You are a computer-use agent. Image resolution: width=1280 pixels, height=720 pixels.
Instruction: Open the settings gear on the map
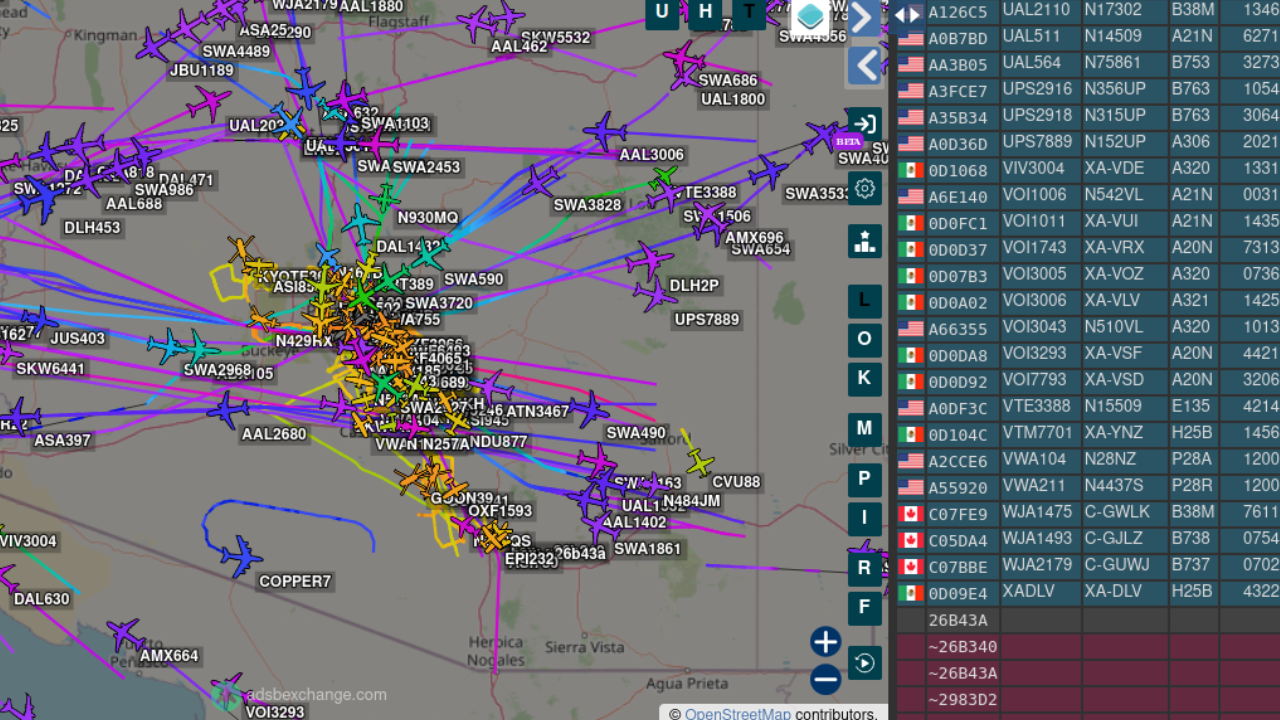[865, 188]
